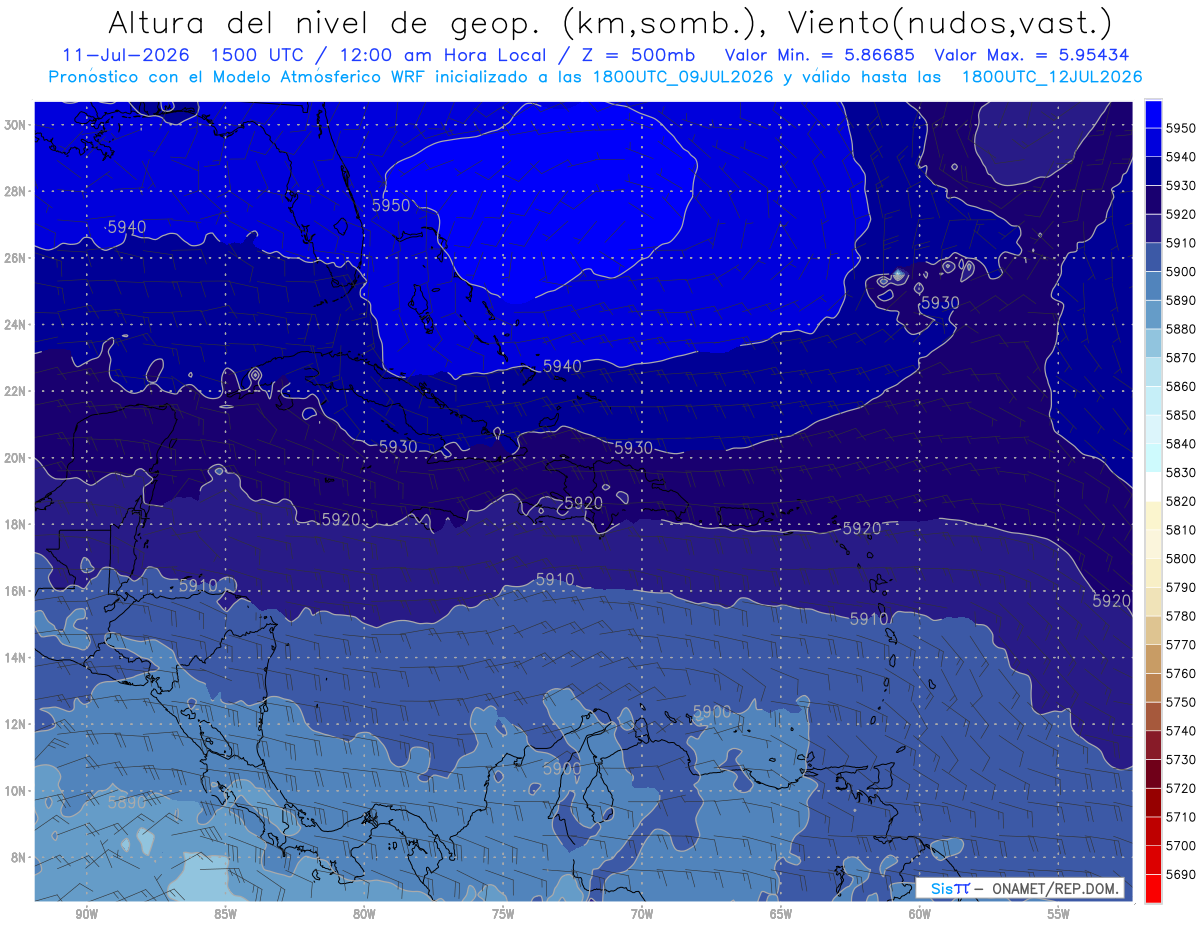Click the top bright blue legend swatch above 5950

coord(1153,113)
